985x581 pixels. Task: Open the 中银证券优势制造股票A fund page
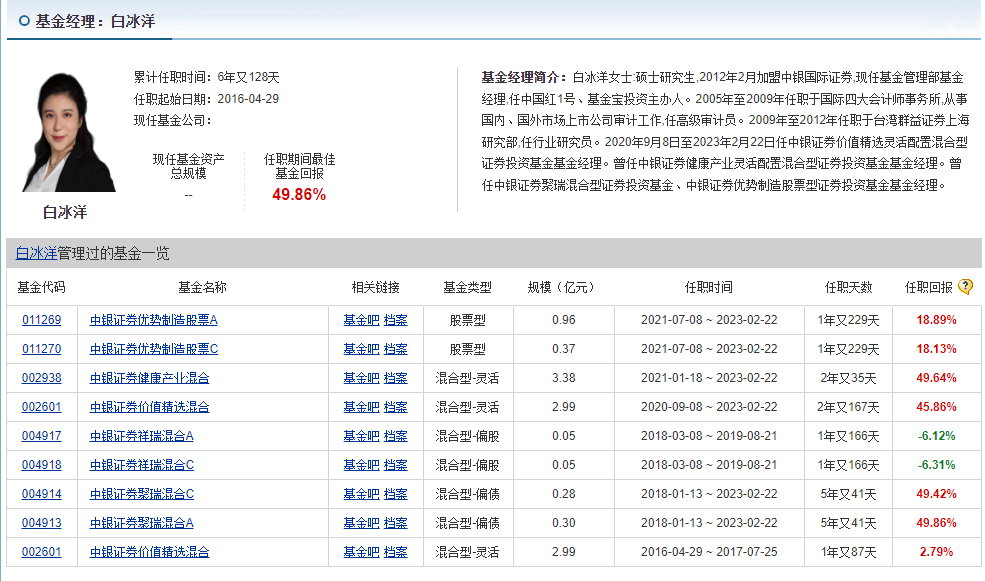(153, 320)
